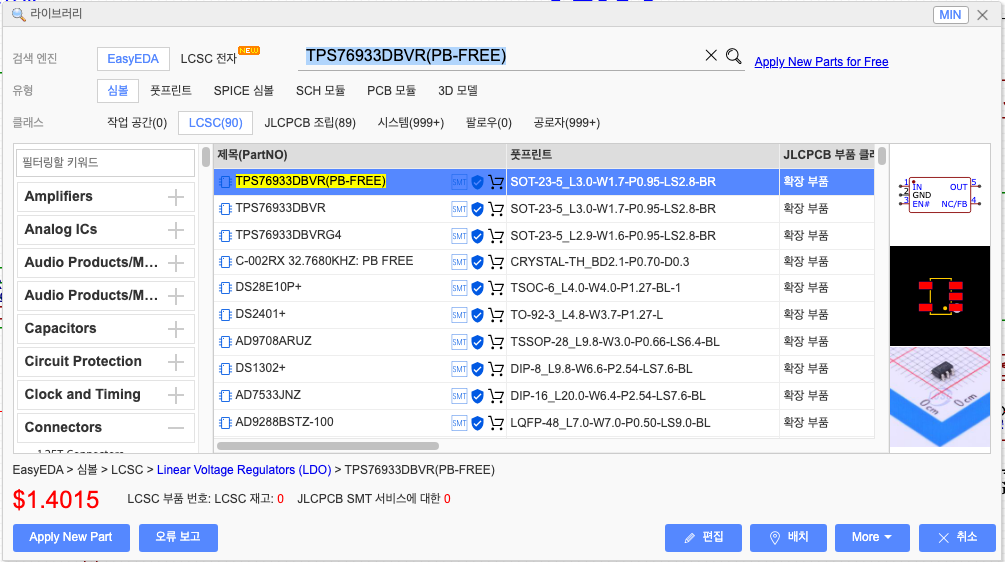The height and width of the screenshot is (562, 1005).
Task: Click the cart icon for AD9288BSTZ-100
Action: (x=495, y=423)
